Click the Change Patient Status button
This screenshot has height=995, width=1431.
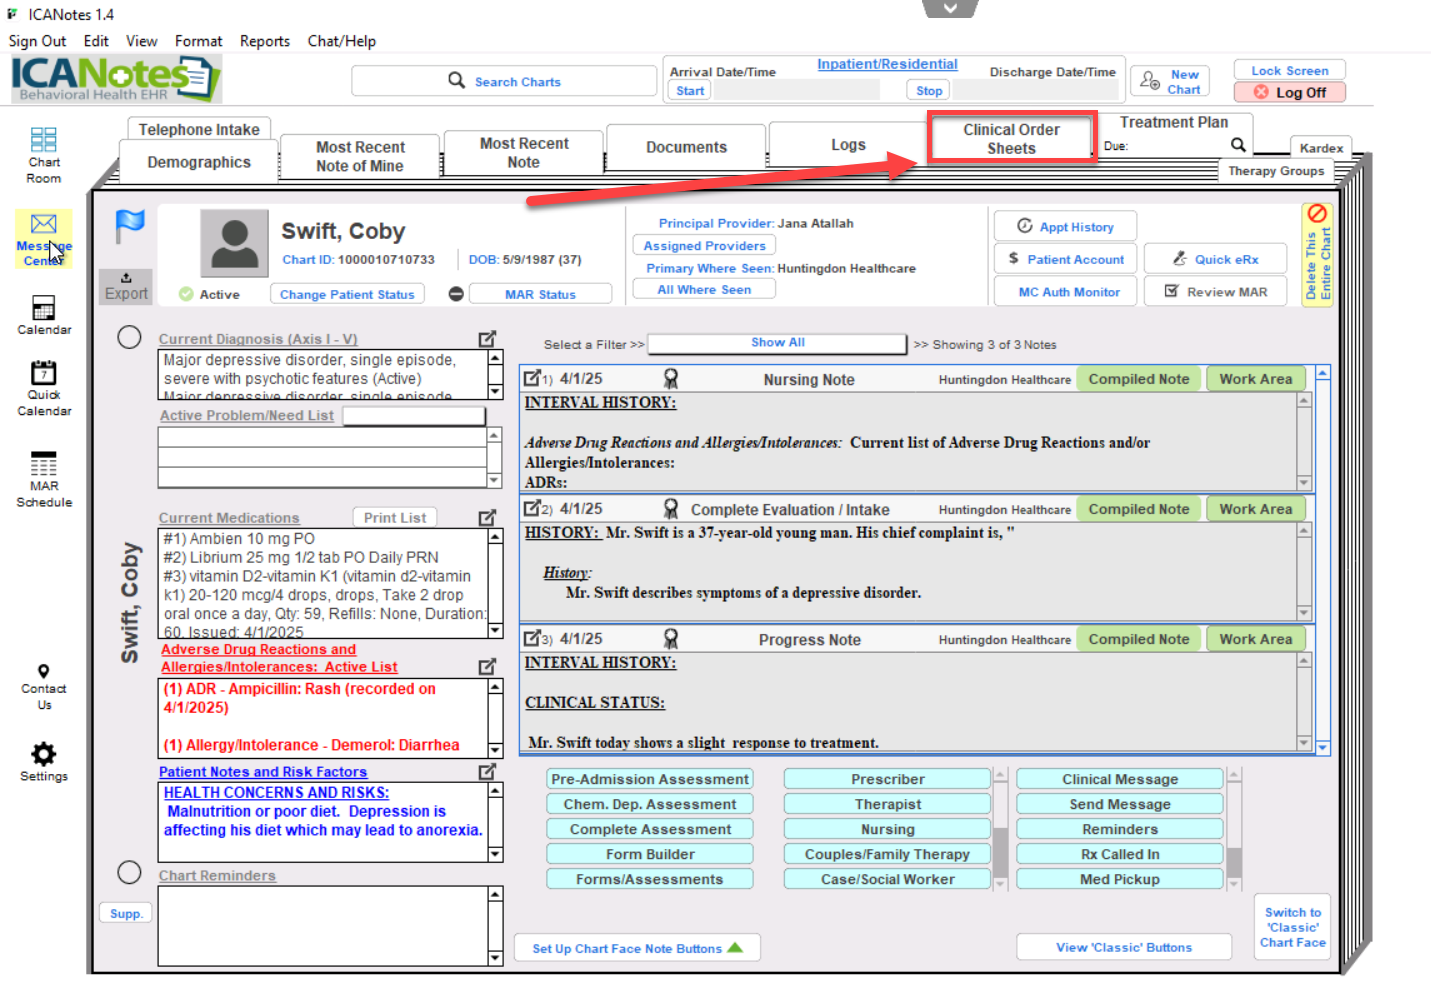point(347,294)
